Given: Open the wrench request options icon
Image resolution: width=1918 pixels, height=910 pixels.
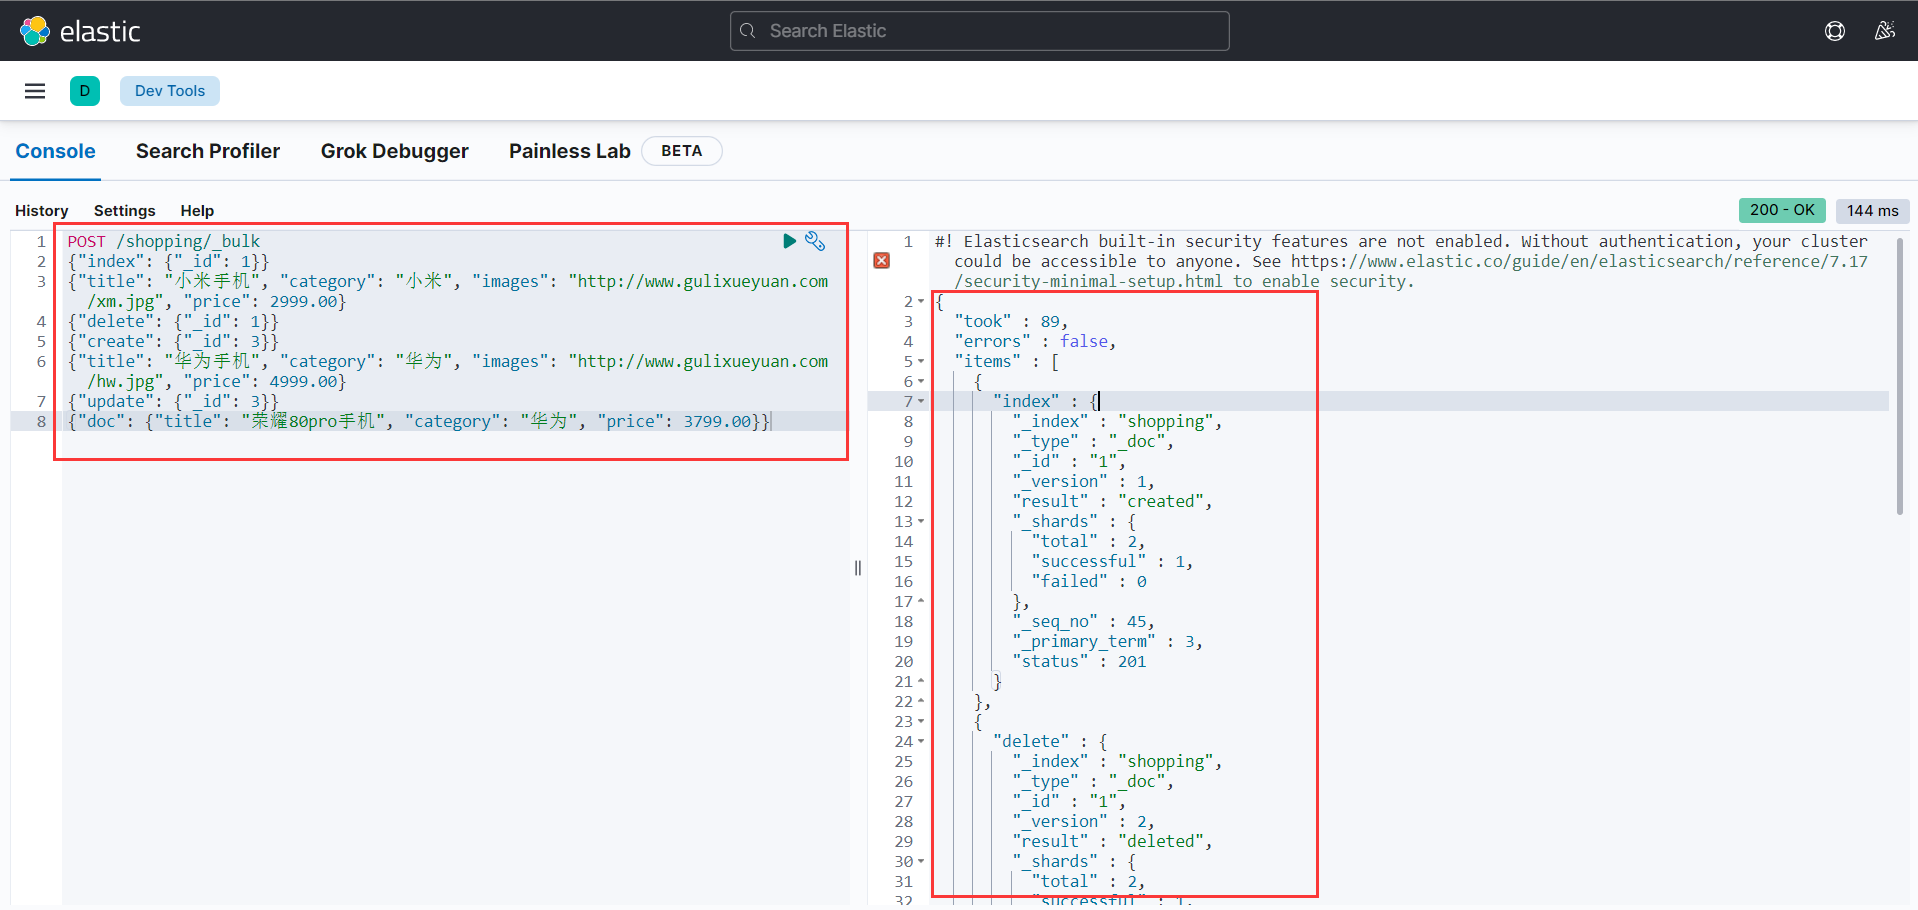Looking at the screenshot, I should tap(815, 241).
